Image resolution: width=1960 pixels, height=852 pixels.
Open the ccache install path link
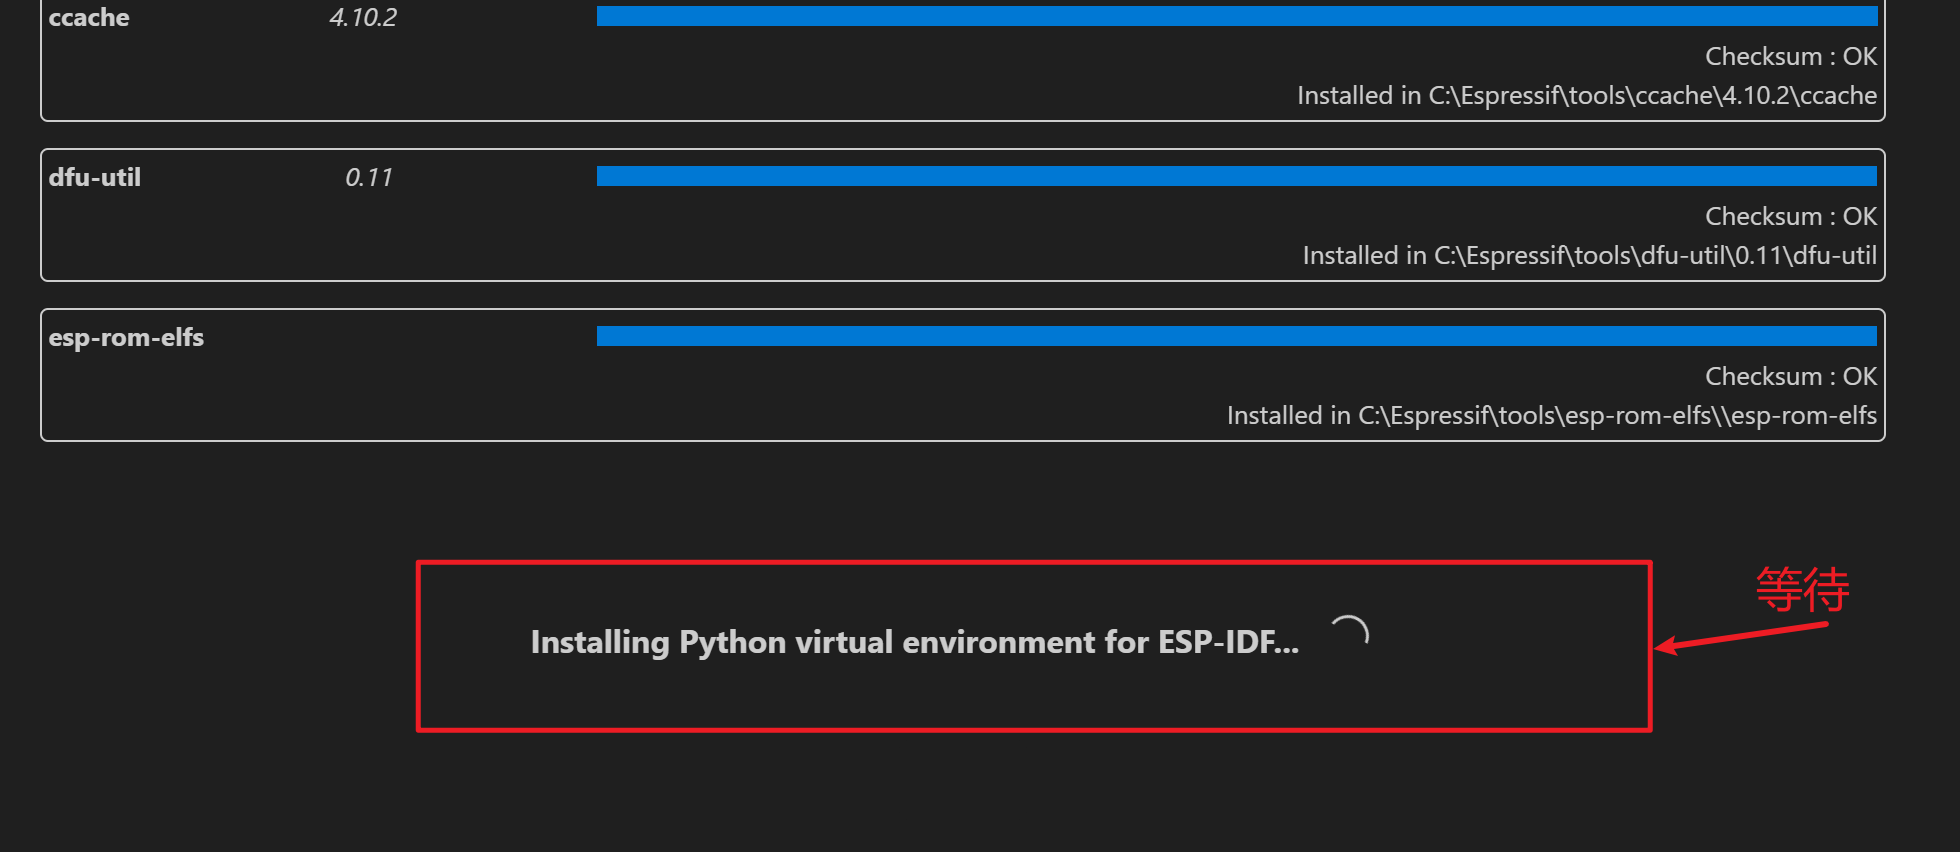click(1587, 95)
